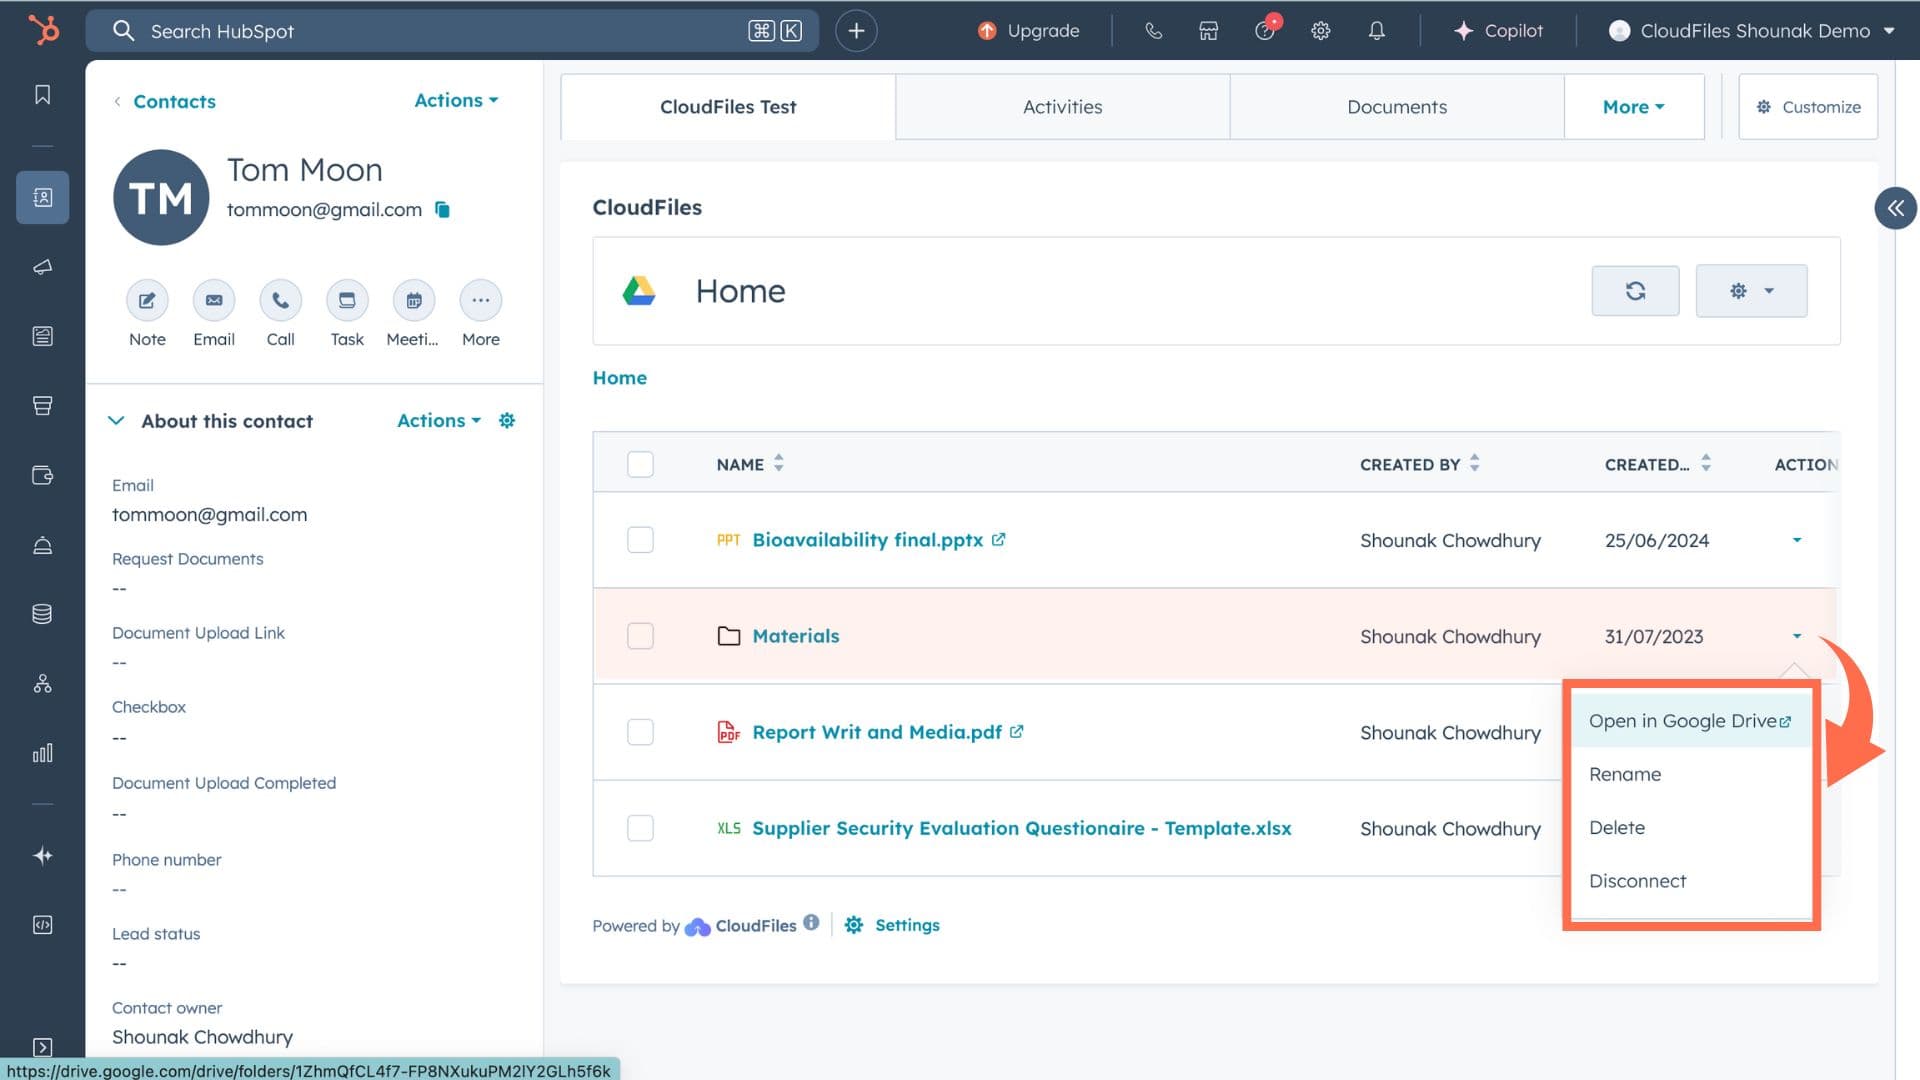Viewport: 1920px width, 1080px height.
Task: Click the CloudFiles Settings link near the footer
Action: (x=906, y=925)
